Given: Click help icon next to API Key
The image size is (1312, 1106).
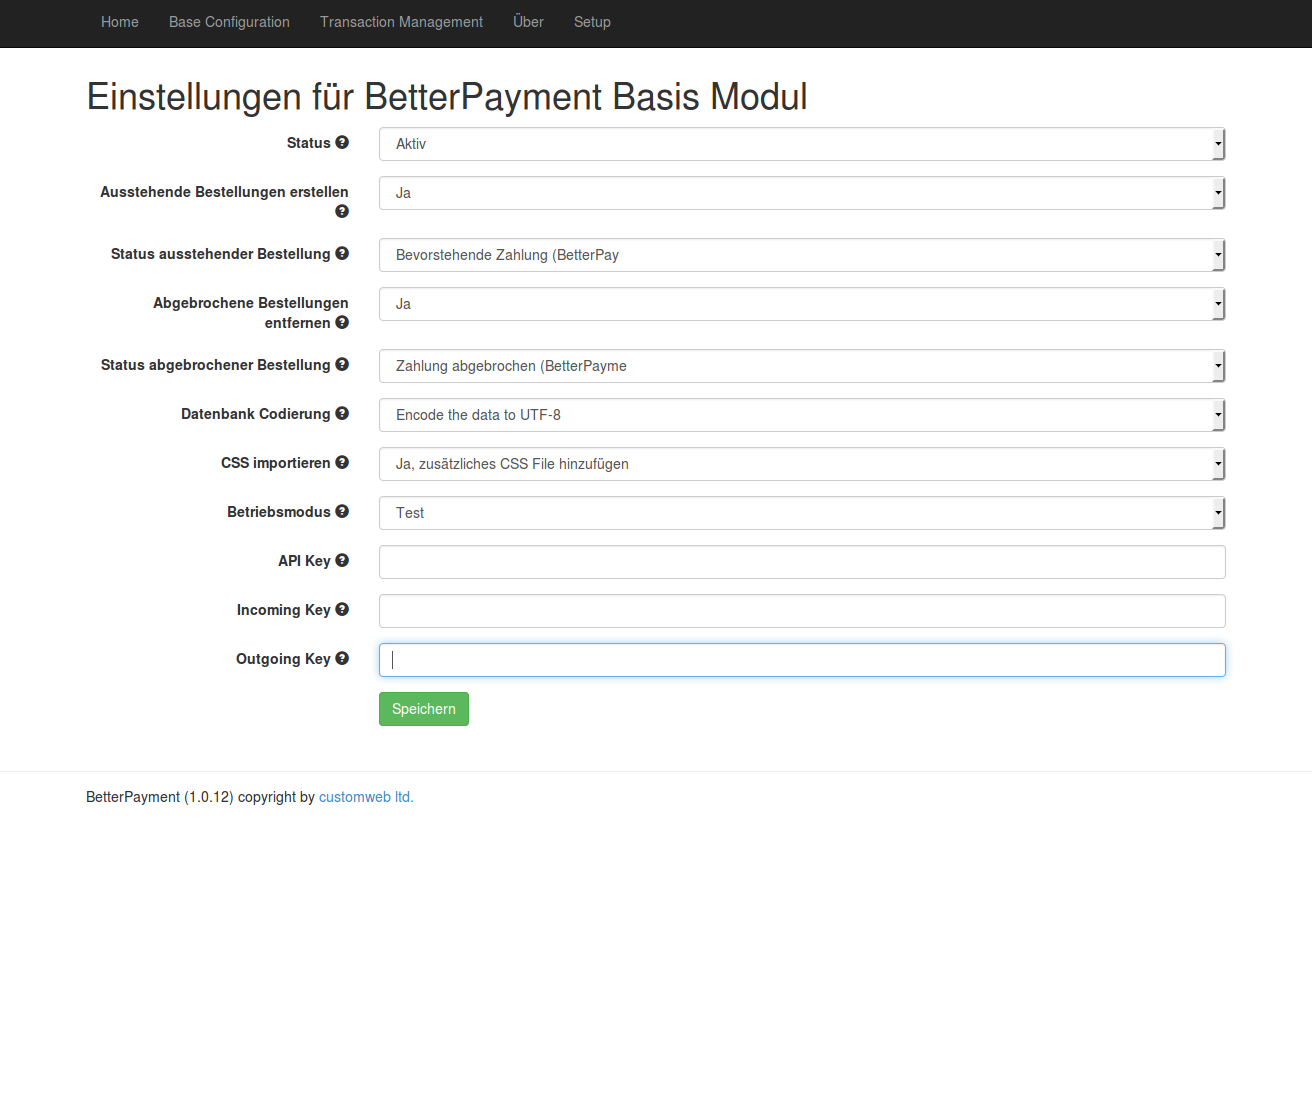Looking at the screenshot, I should click(x=342, y=561).
